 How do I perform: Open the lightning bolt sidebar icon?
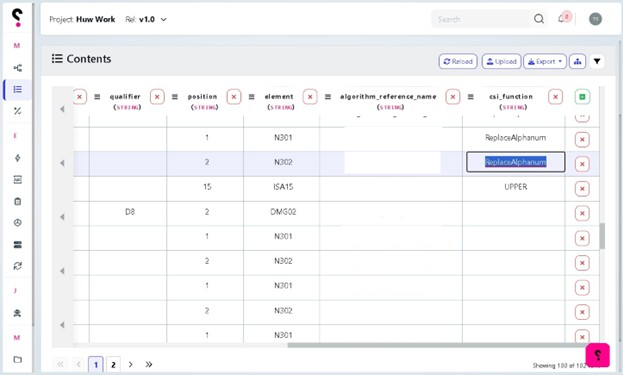(17, 158)
